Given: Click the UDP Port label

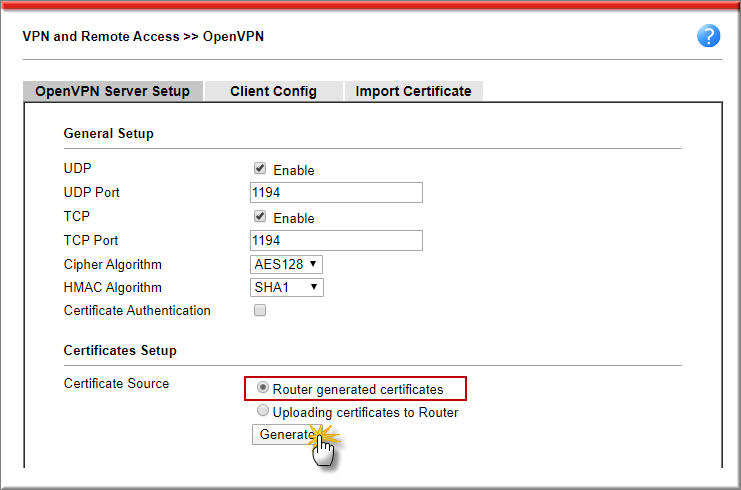Looking at the screenshot, I should (92, 192).
